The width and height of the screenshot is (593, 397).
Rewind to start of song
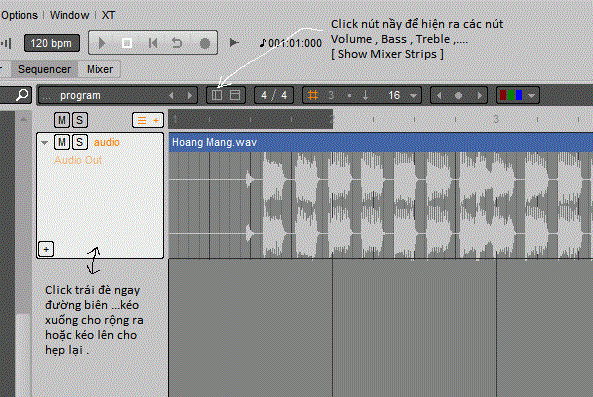pyautogui.click(x=153, y=43)
